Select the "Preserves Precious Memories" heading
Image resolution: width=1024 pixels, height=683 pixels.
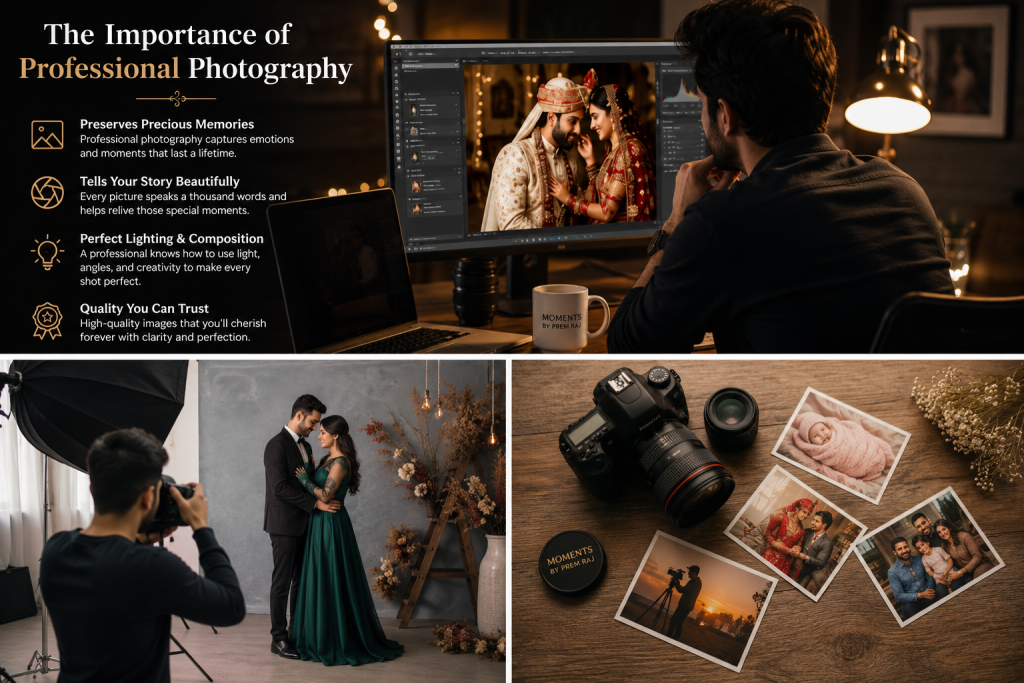pos(167,124)
